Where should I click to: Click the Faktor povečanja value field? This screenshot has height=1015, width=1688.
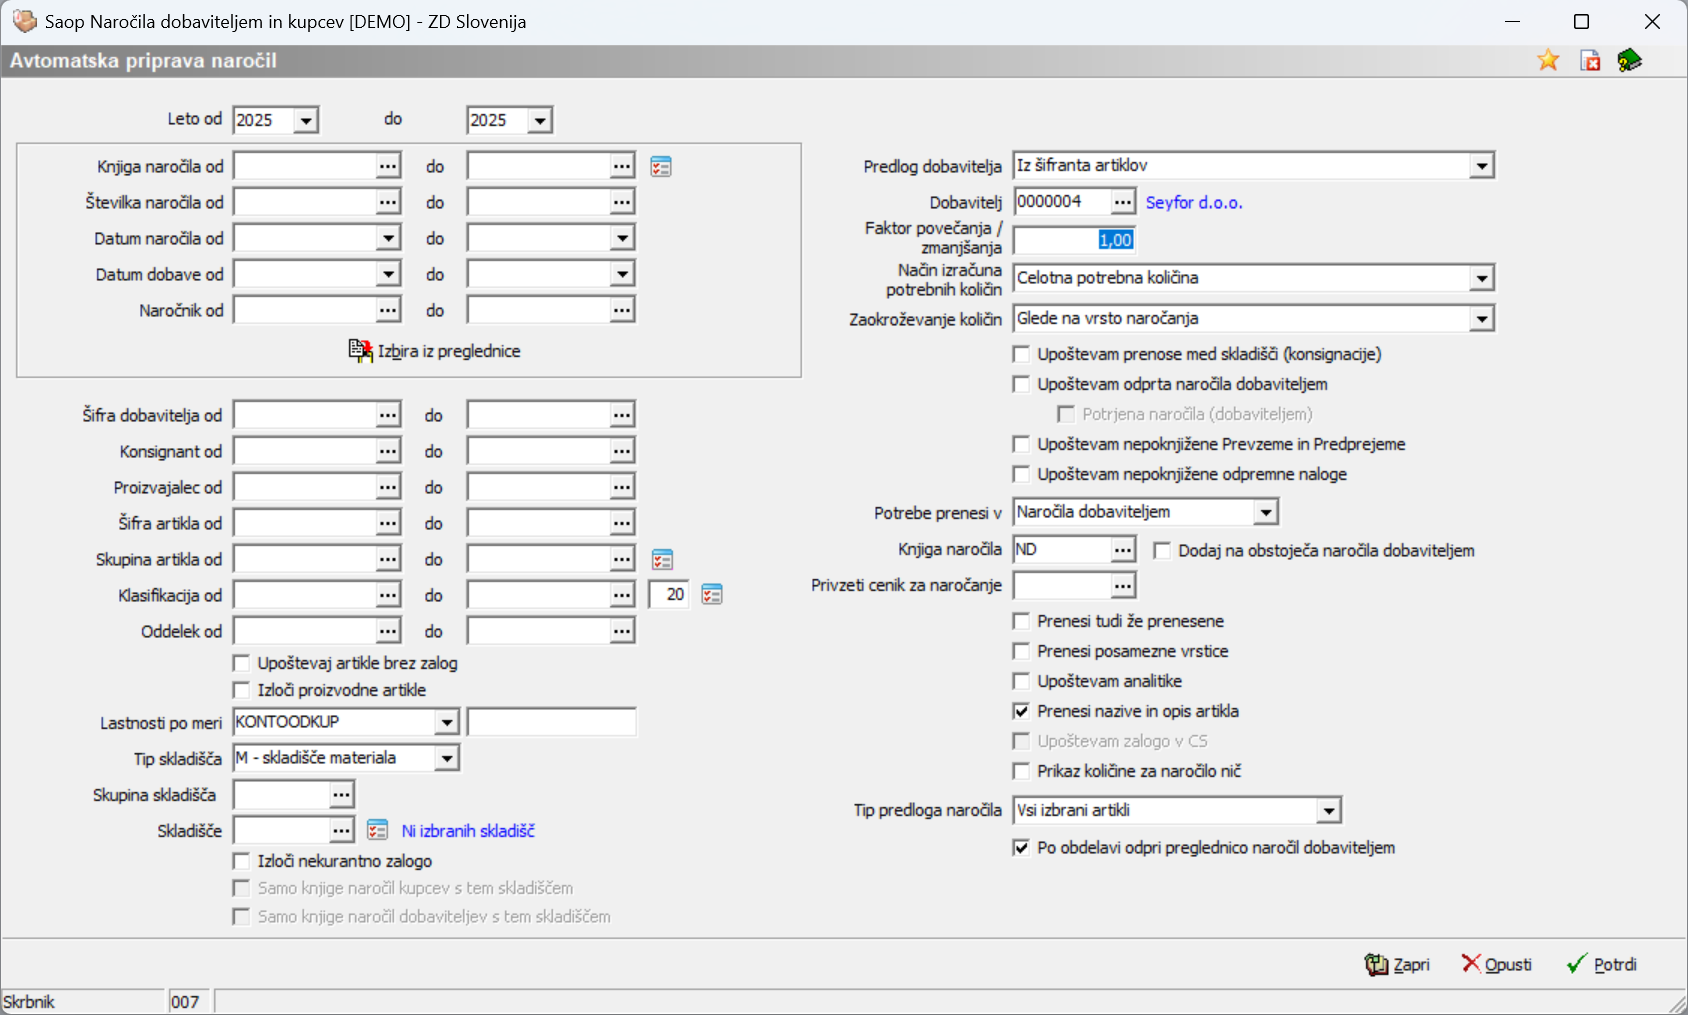click(1074, 240)
